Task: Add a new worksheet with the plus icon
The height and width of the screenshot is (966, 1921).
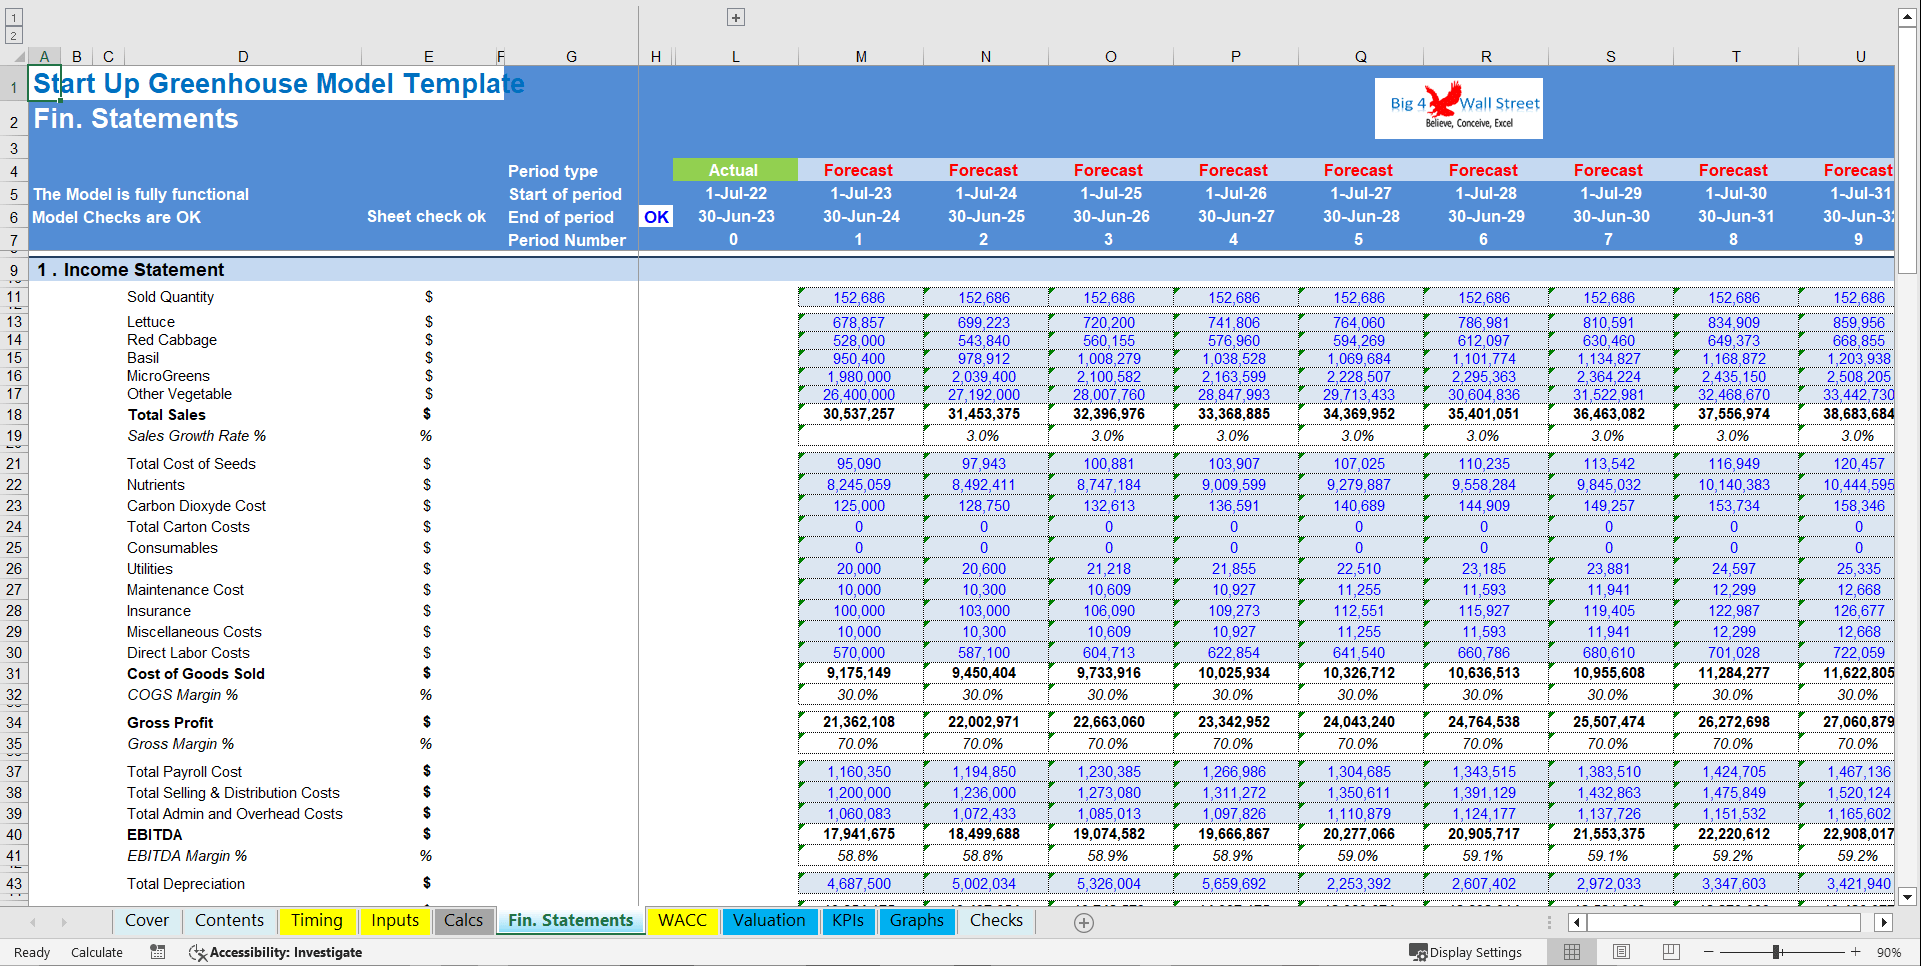Action: point(1084,921)
